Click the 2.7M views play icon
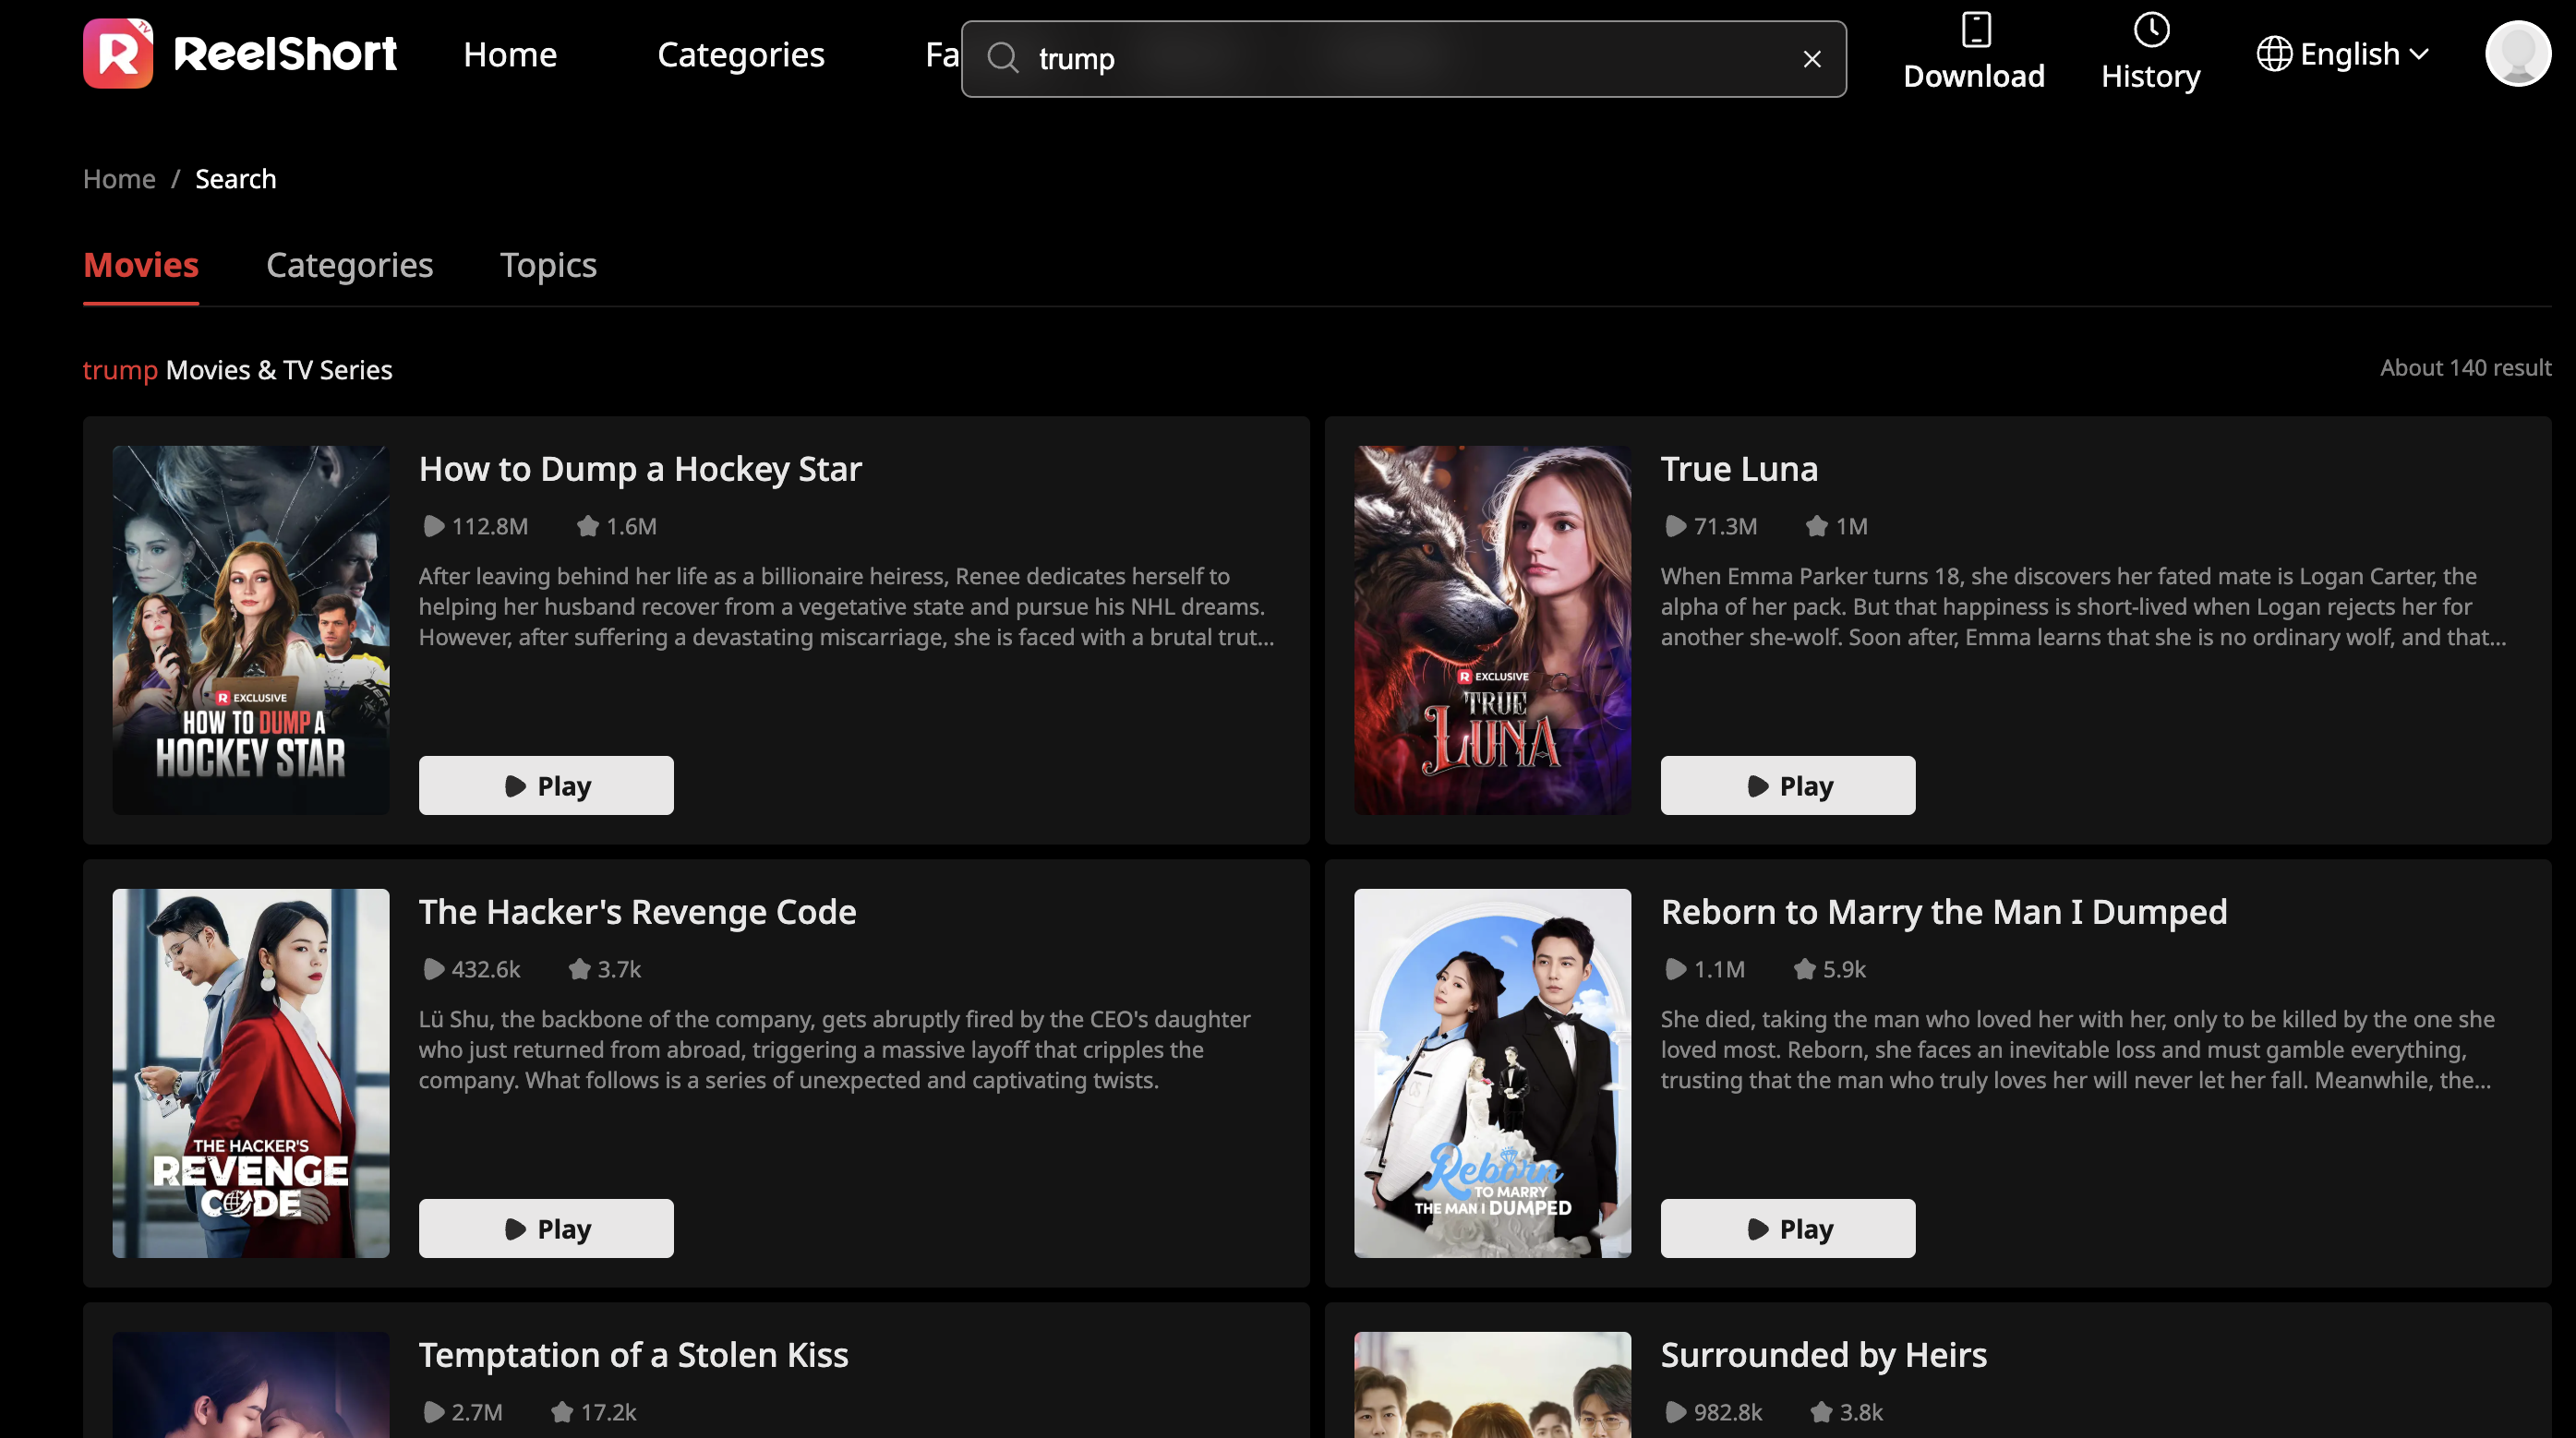 (x=433, y=1412)
